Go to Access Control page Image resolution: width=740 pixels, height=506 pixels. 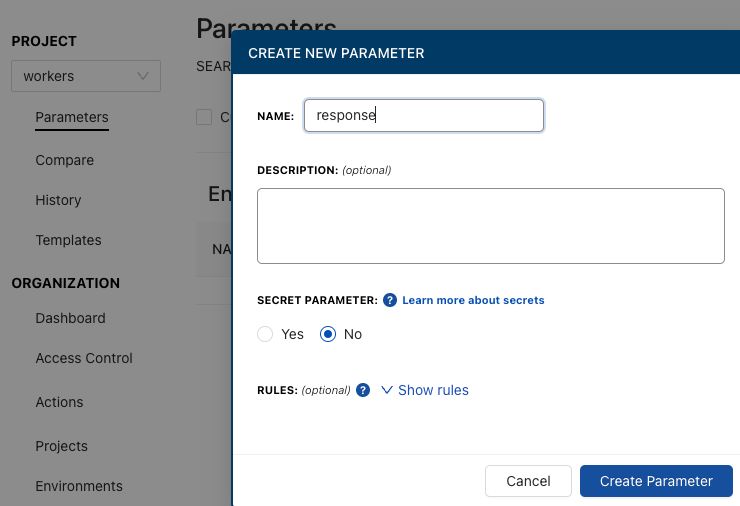84,358
